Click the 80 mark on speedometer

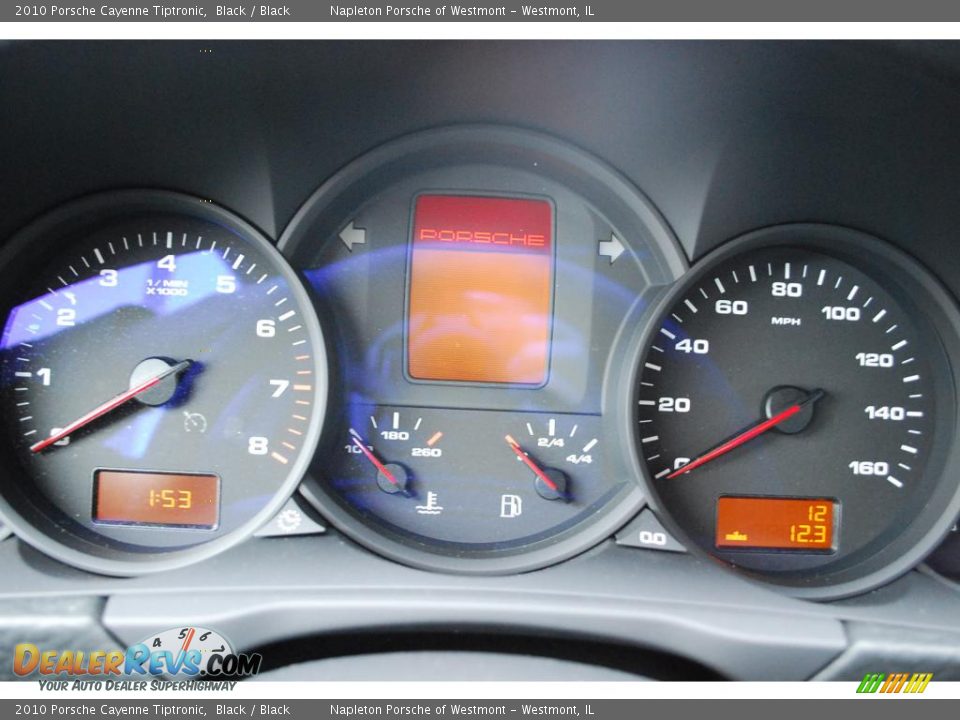click(787, 289)
